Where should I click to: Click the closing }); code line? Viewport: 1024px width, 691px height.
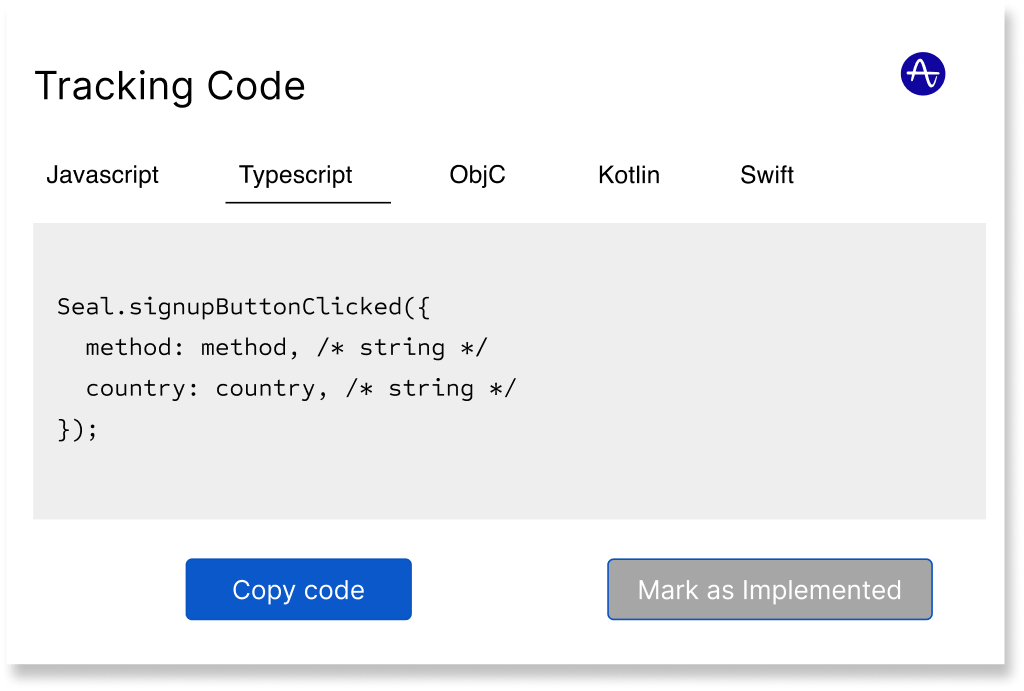[77, 430]
